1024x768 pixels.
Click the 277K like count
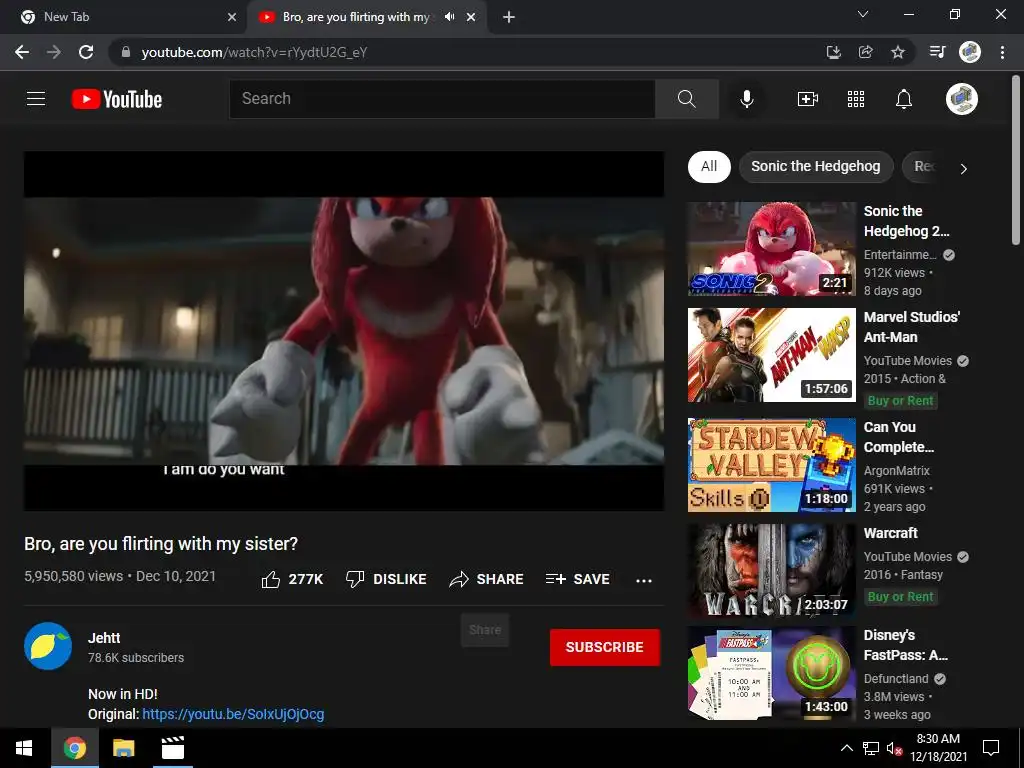[306, 579]
